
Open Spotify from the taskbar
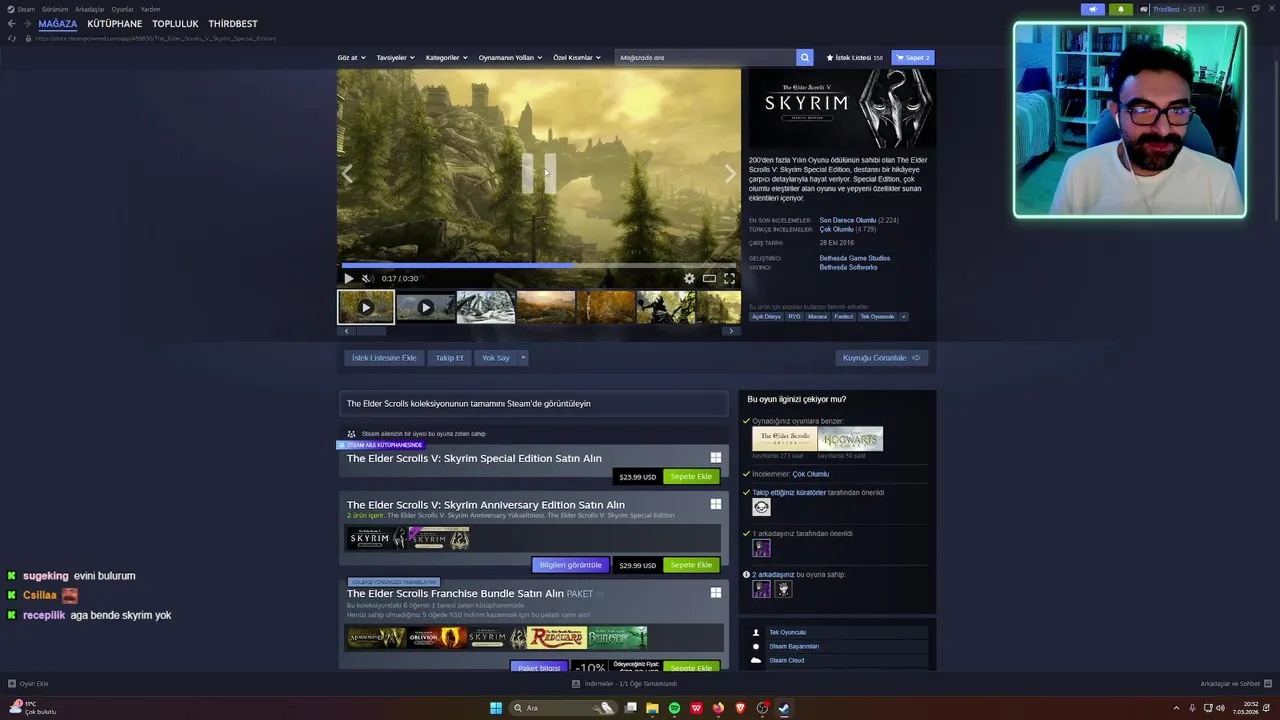(674, 708)
